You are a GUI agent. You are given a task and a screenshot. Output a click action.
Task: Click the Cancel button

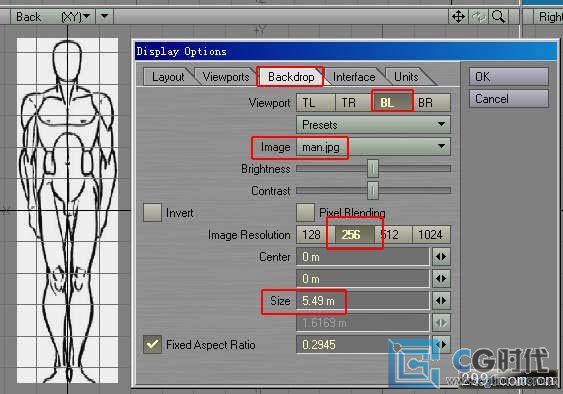tap(508, 98)
